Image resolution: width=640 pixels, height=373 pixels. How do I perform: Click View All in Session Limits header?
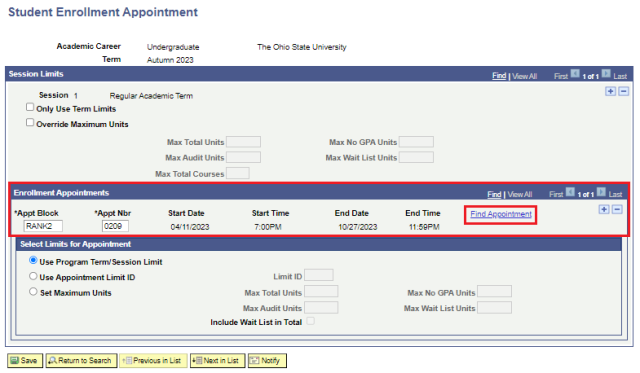tap(524, 76)
